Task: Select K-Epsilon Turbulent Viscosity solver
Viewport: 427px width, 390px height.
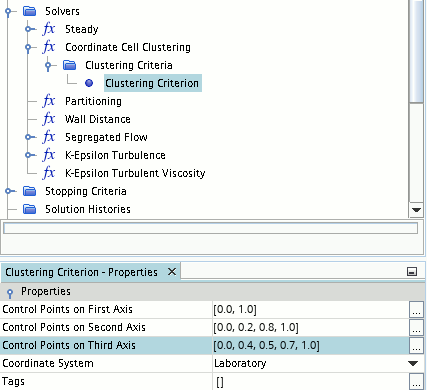Action: 135,173
